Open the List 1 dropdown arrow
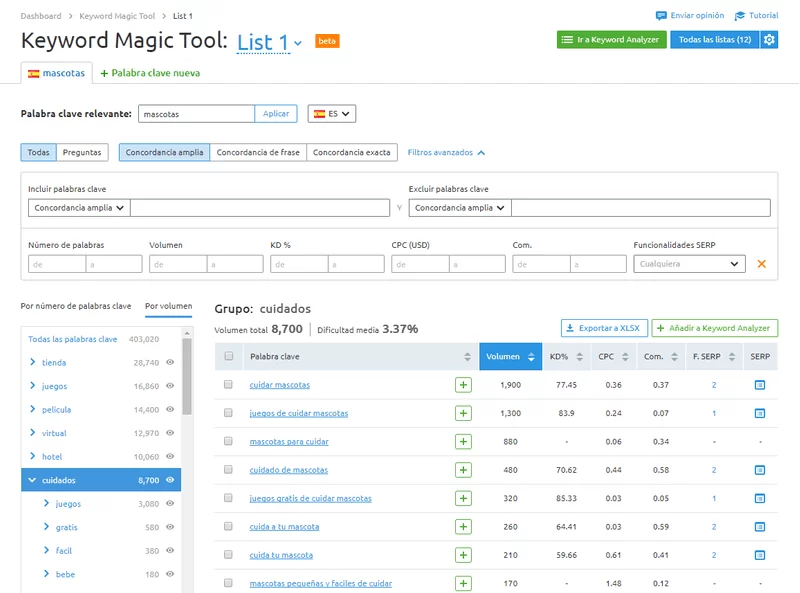This screenshot has width=800, height=593. click(297, 43)
